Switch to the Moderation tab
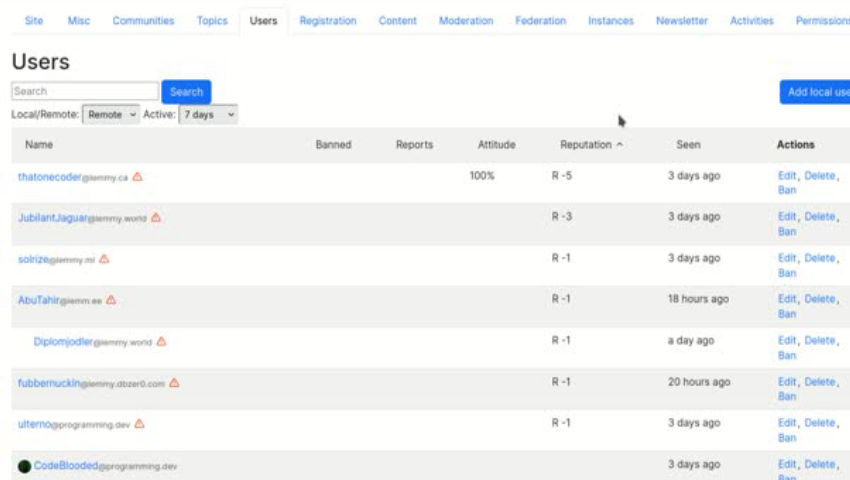The height and width of the screenshot is (480, 850). point(465,21)
